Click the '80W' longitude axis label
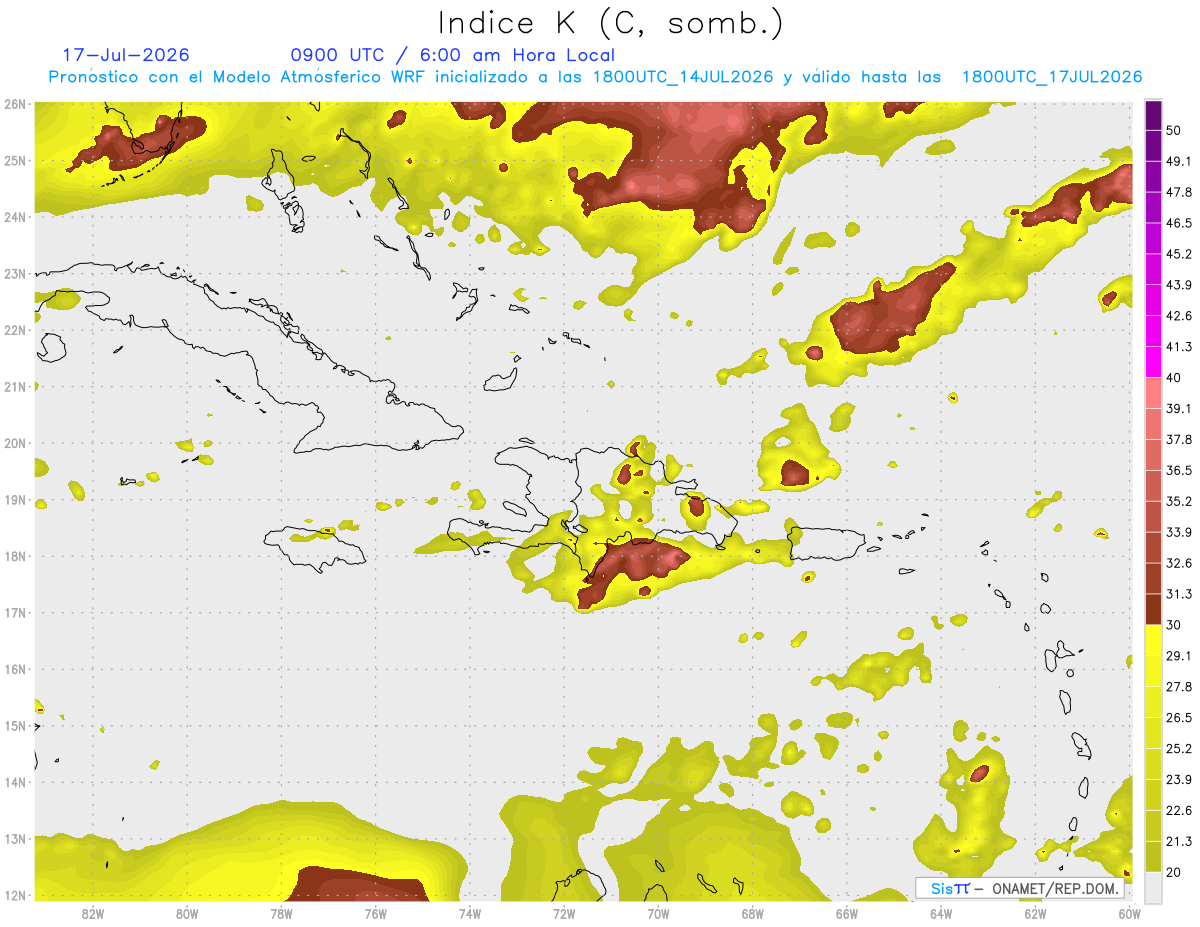This screenshot has height=927, width=1200. click(187, 913)
